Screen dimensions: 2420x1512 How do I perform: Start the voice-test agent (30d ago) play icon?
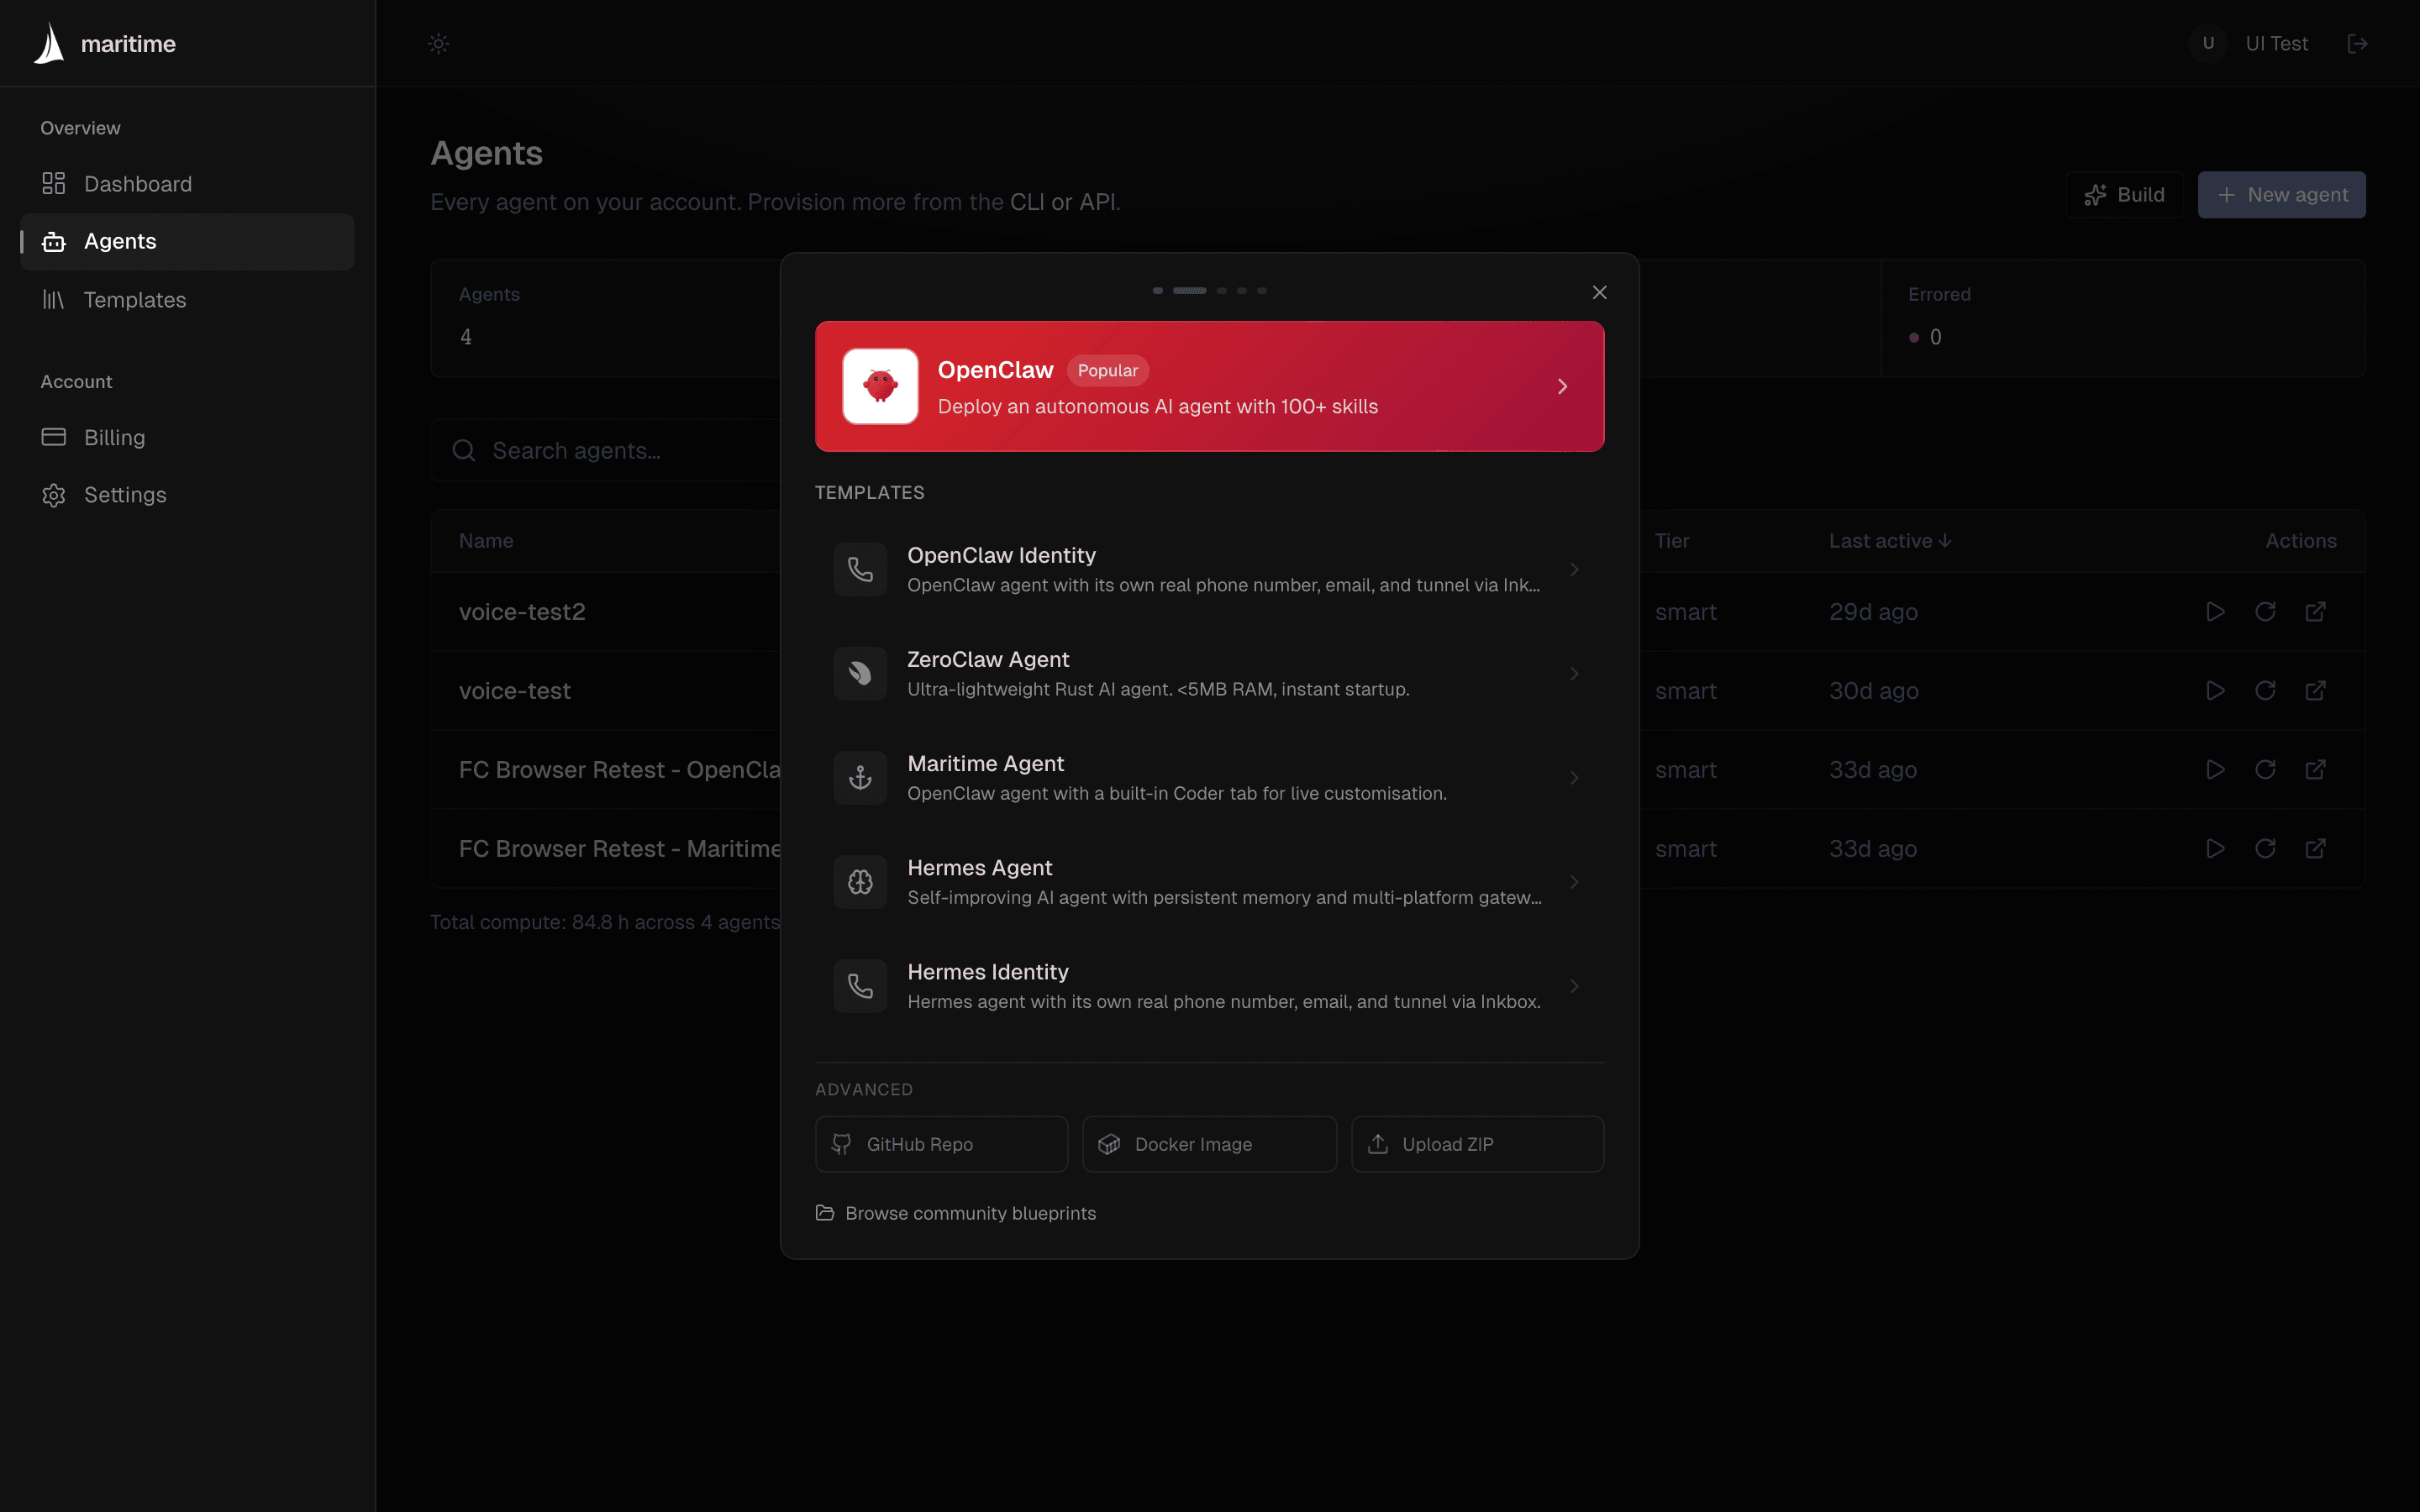[x=2215, y=690]
